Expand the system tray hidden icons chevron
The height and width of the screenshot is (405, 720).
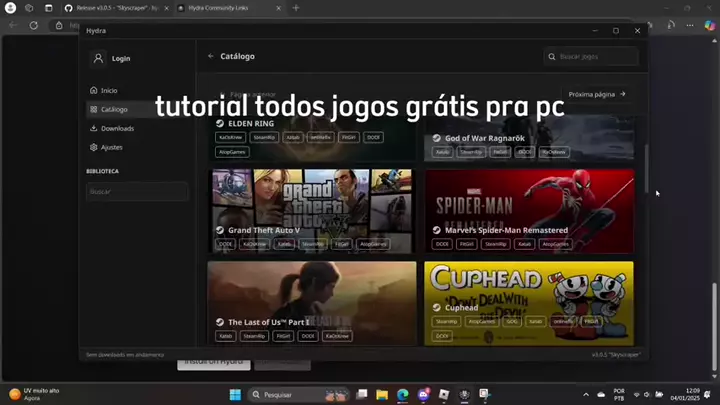586,395
